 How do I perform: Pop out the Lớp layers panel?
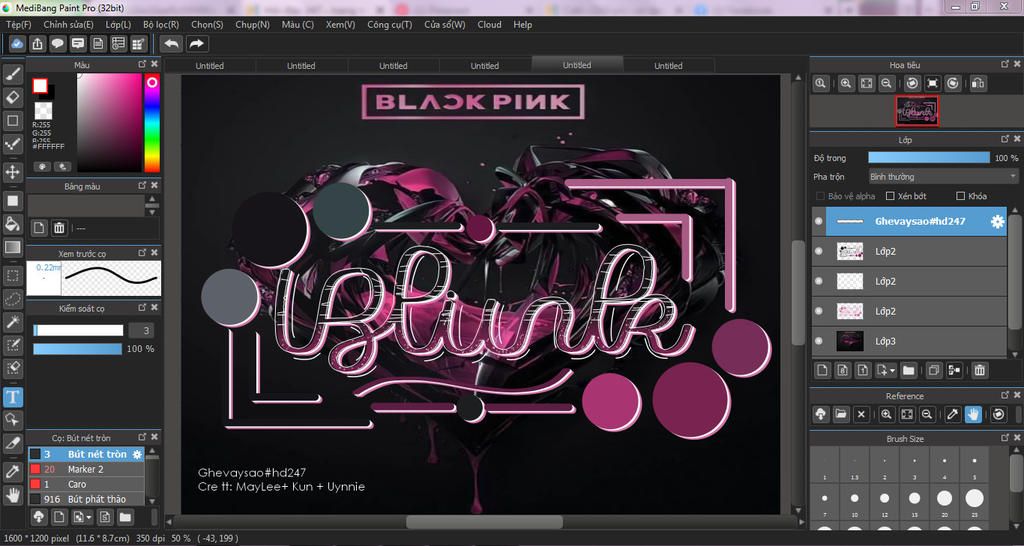point(1005,139)
